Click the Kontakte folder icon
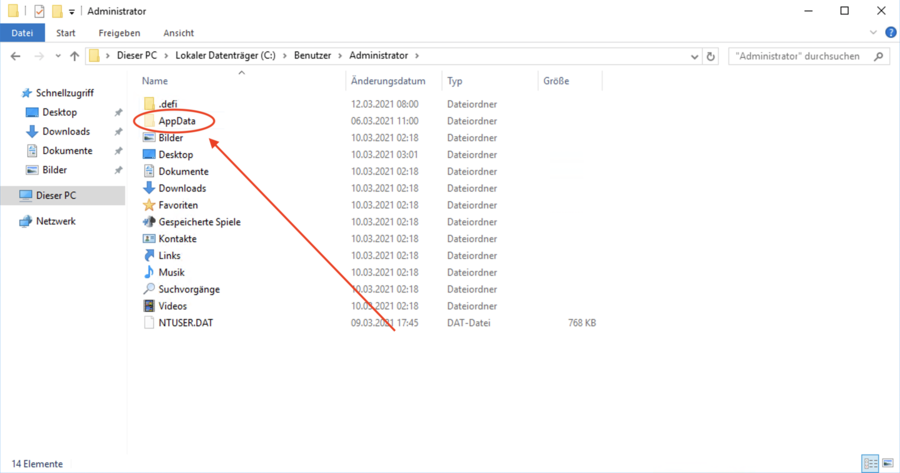This screenshot has height=473, width=900. 149,239
